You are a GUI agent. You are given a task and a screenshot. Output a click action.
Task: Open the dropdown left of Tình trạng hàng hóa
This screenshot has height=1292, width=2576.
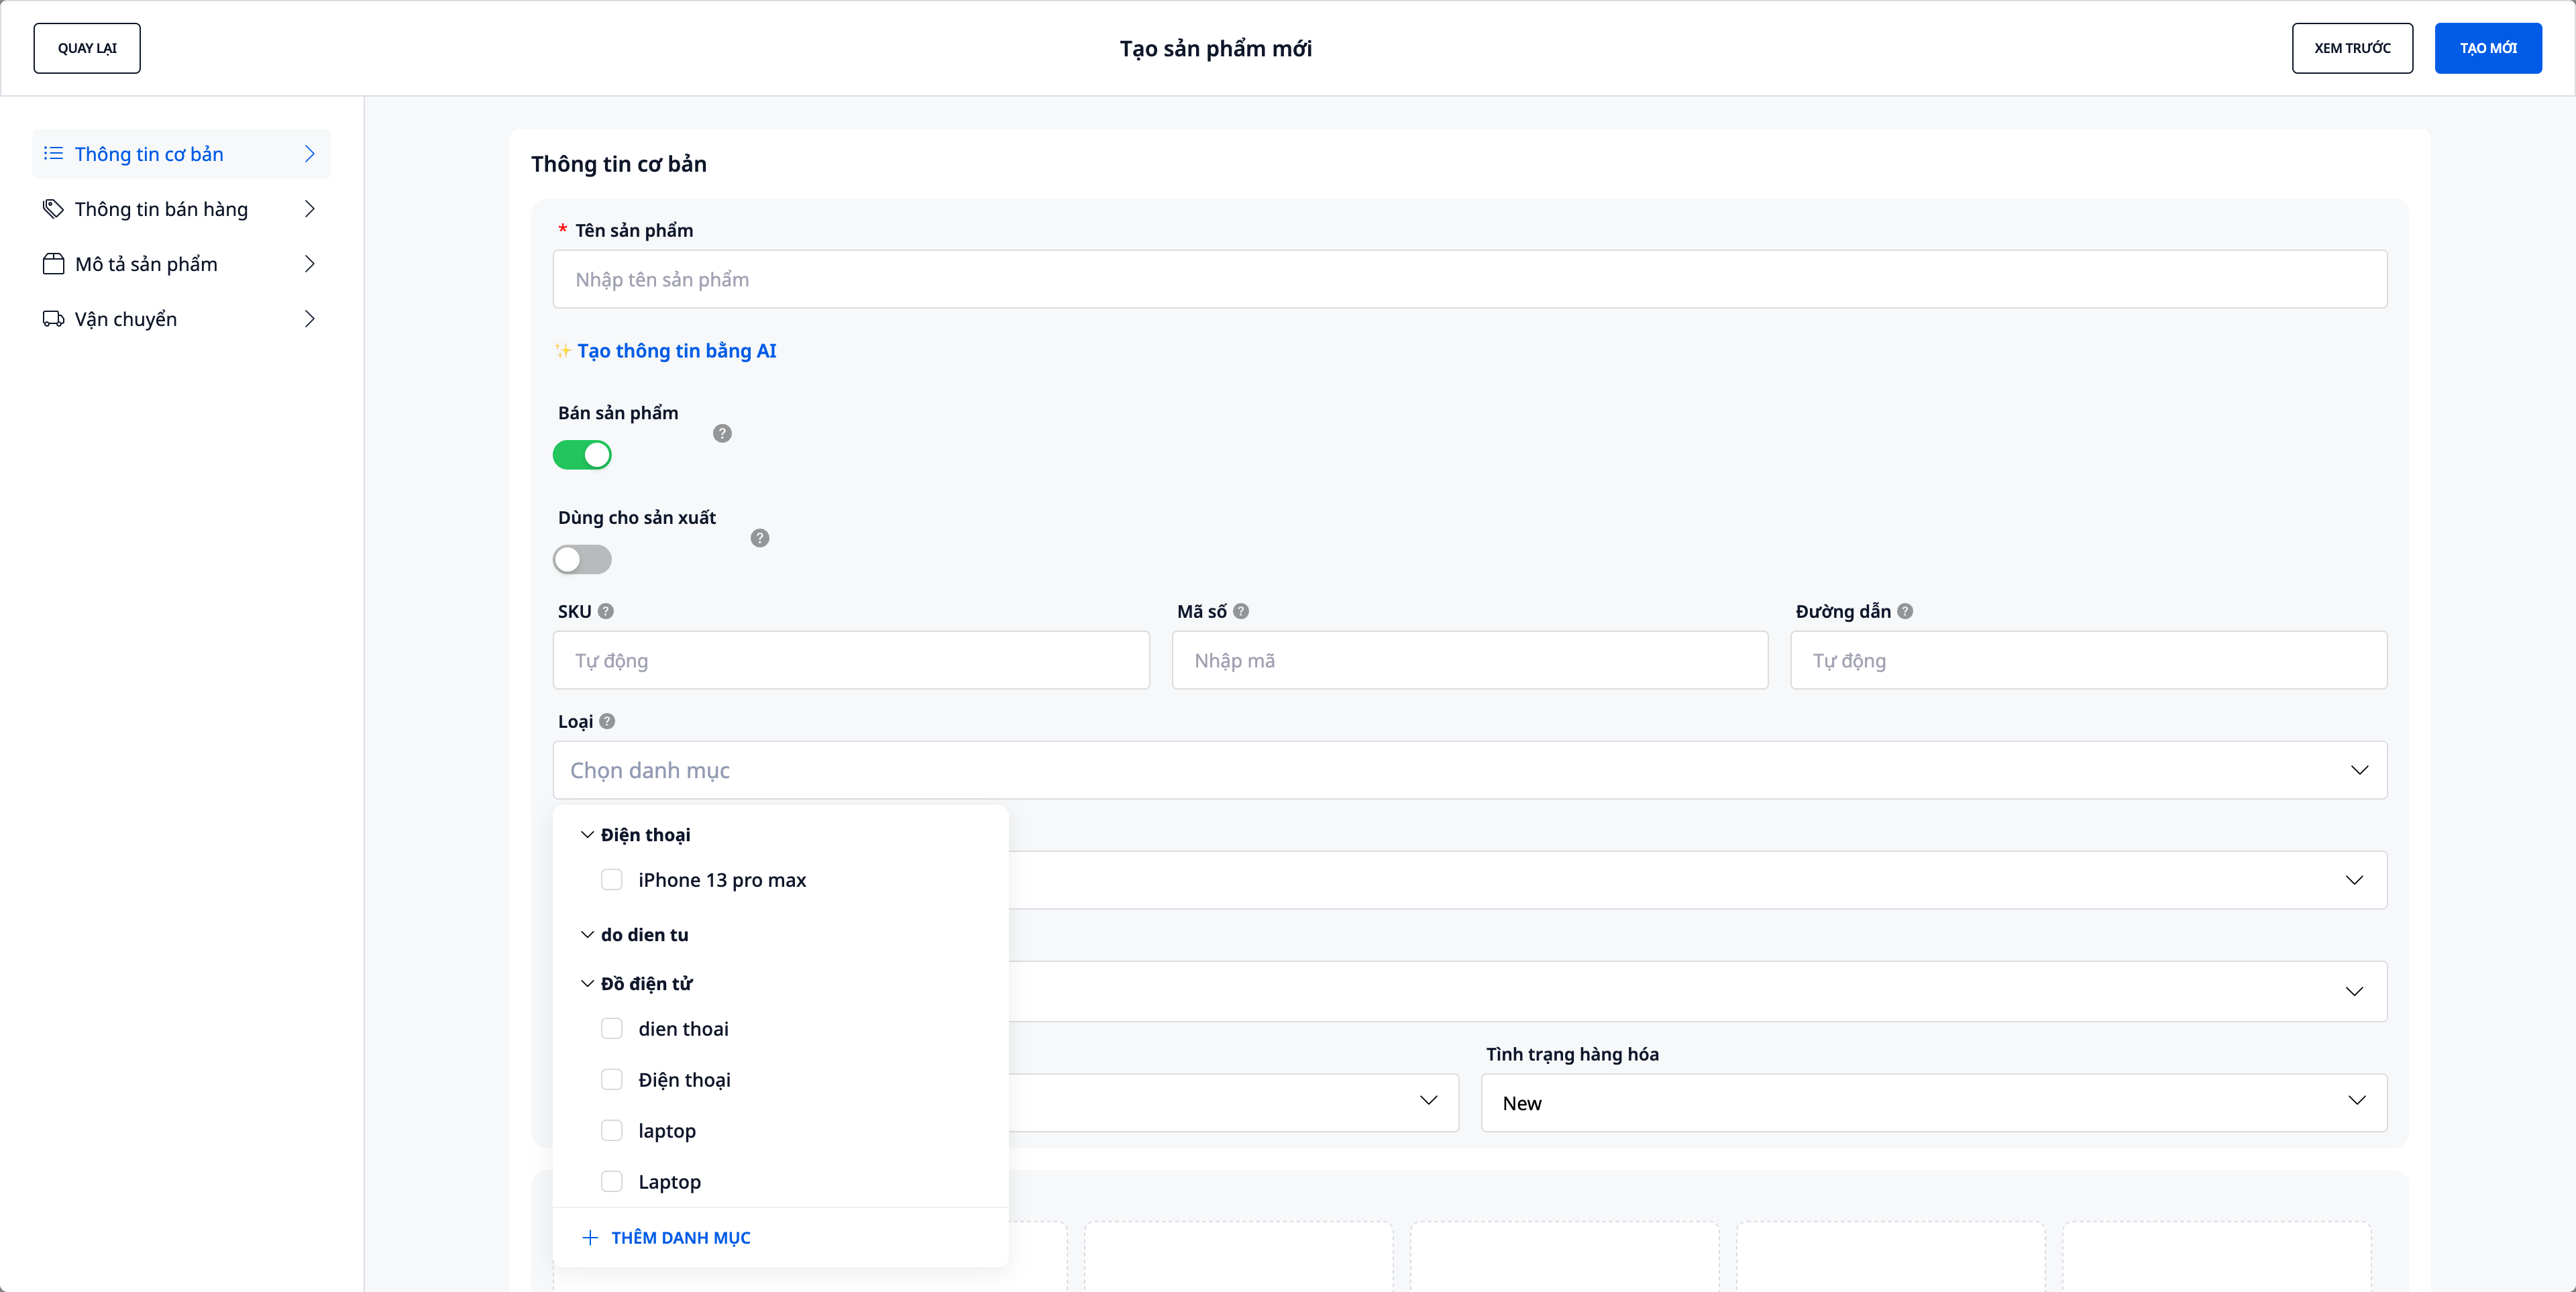pos(1234,1103)
